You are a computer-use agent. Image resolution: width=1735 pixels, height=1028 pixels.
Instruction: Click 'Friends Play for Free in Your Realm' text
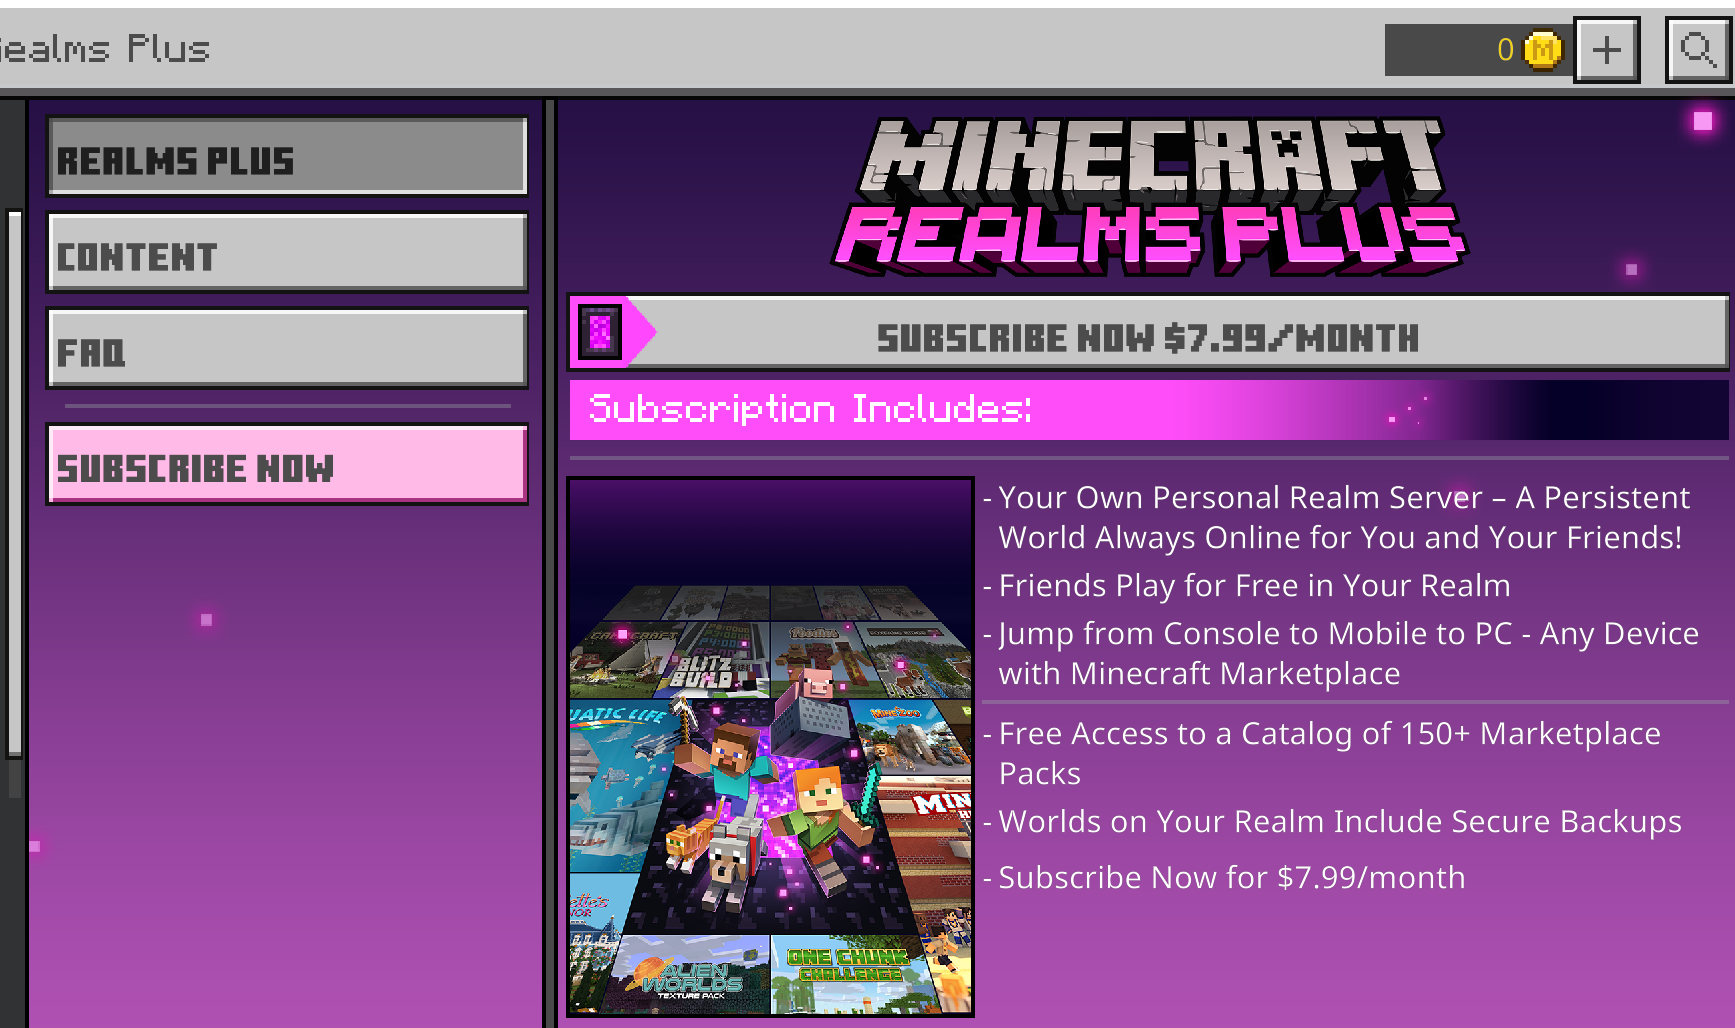pyautogui.click(x=1254, y=585)
